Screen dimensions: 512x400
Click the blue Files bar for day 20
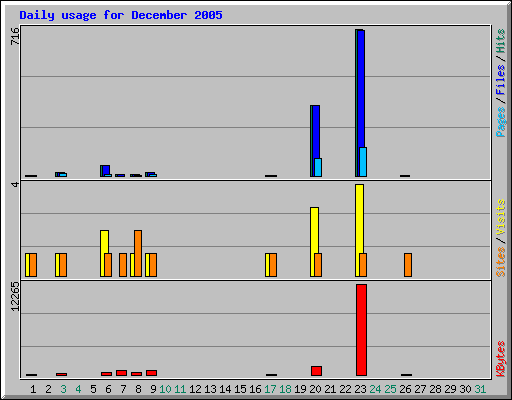(316, 132)
